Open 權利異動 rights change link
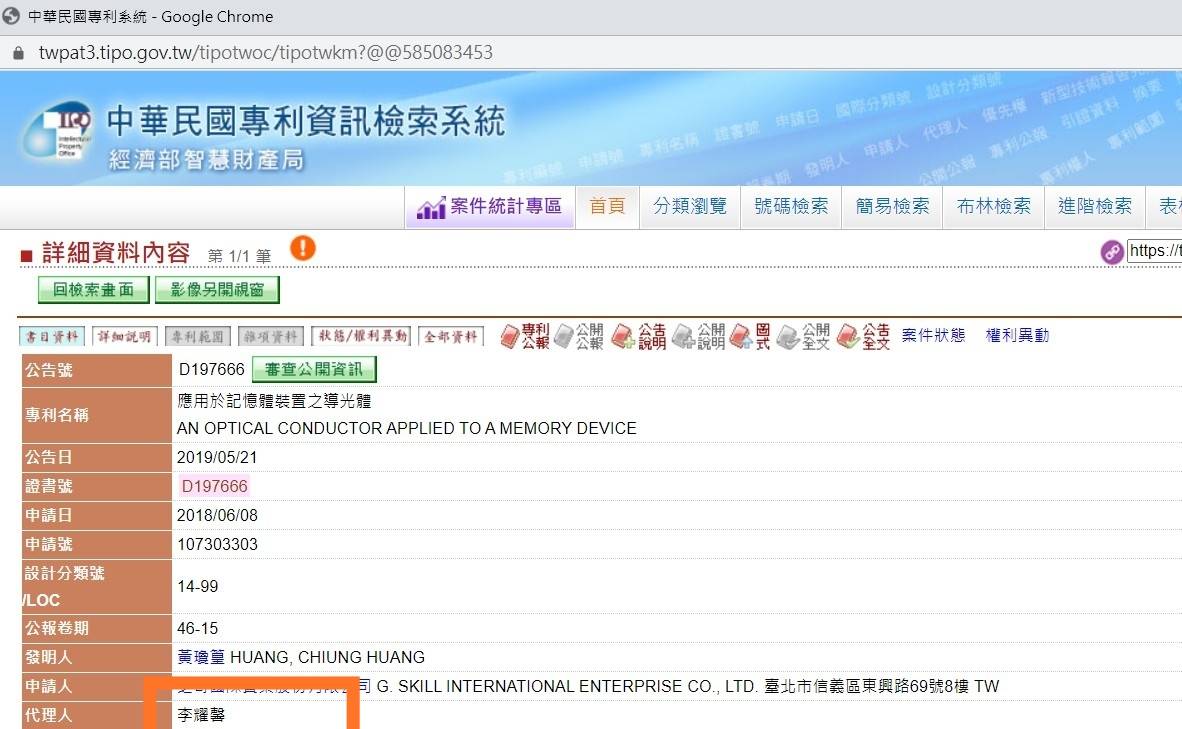Image resolution: width=1182 pixels, height=729 pixels. [1017, 335]
